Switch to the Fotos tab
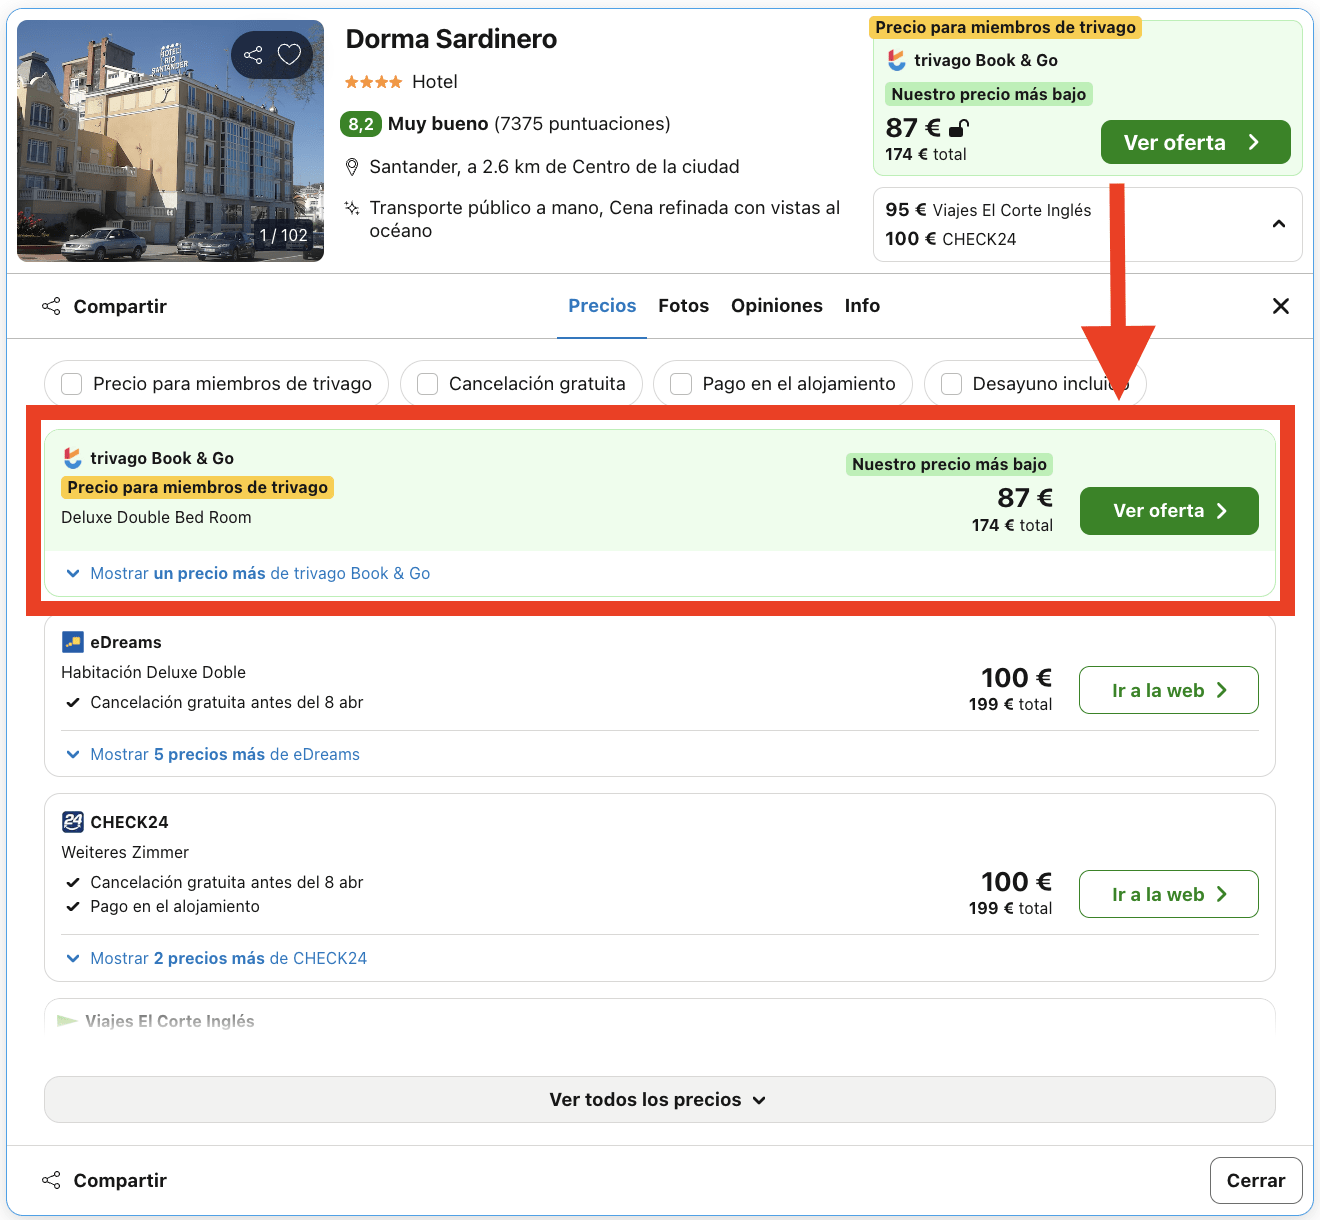 [x=683, y=305]
